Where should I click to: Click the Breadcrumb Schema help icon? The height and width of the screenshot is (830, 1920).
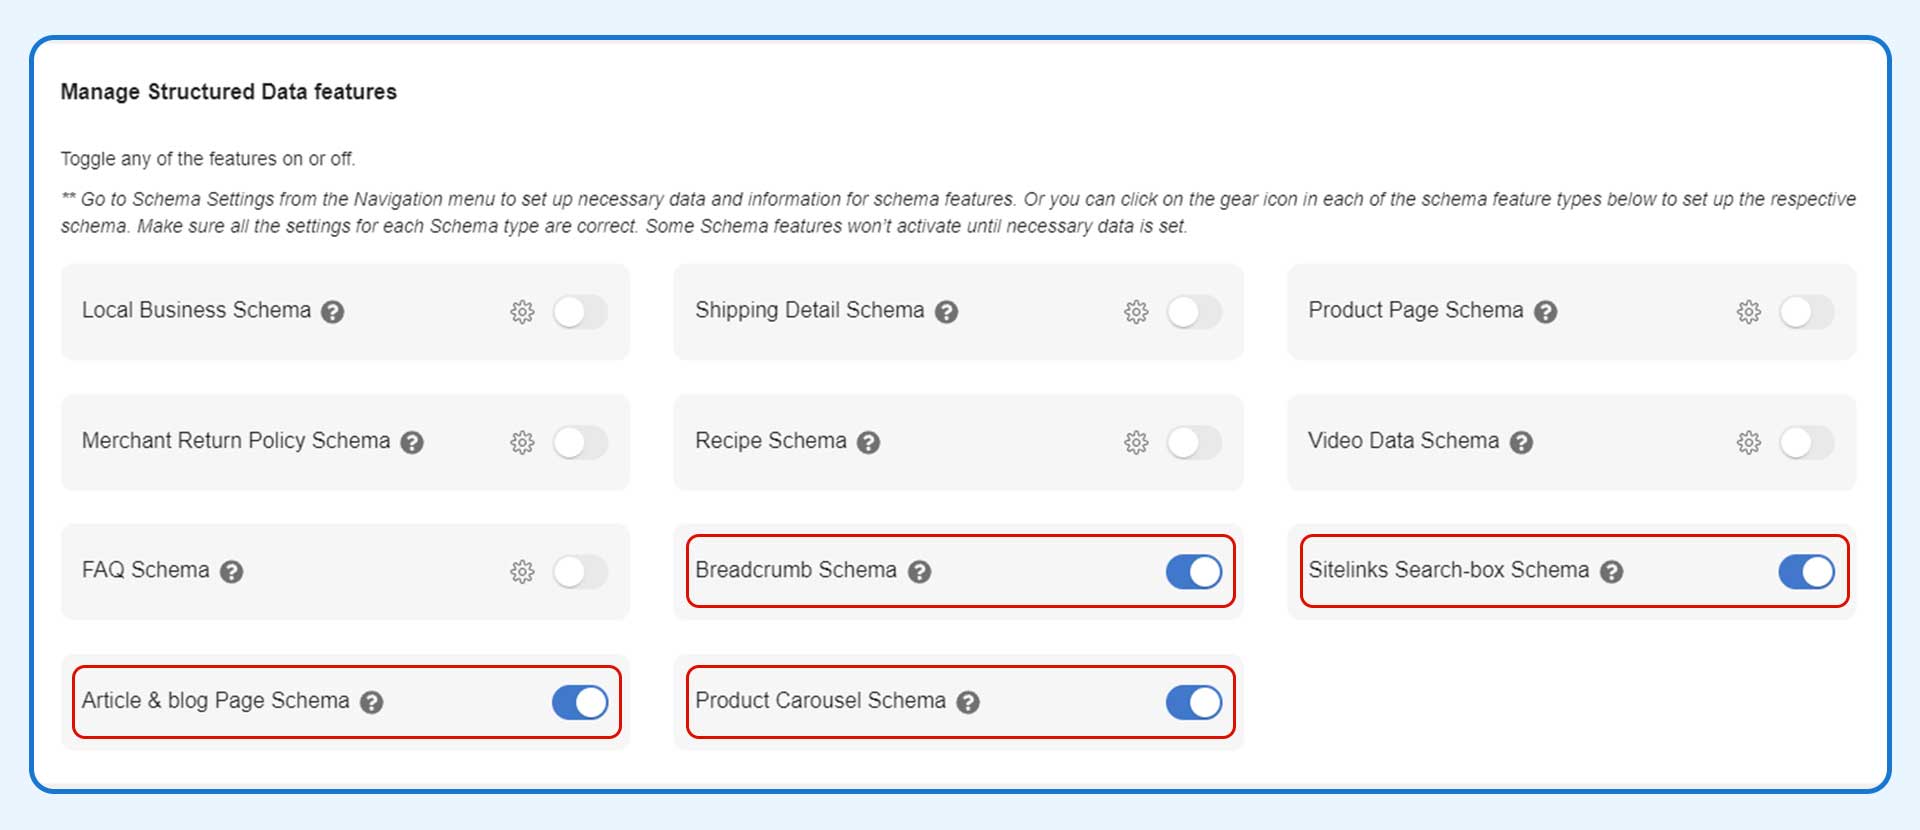click(x=921, y=573)
